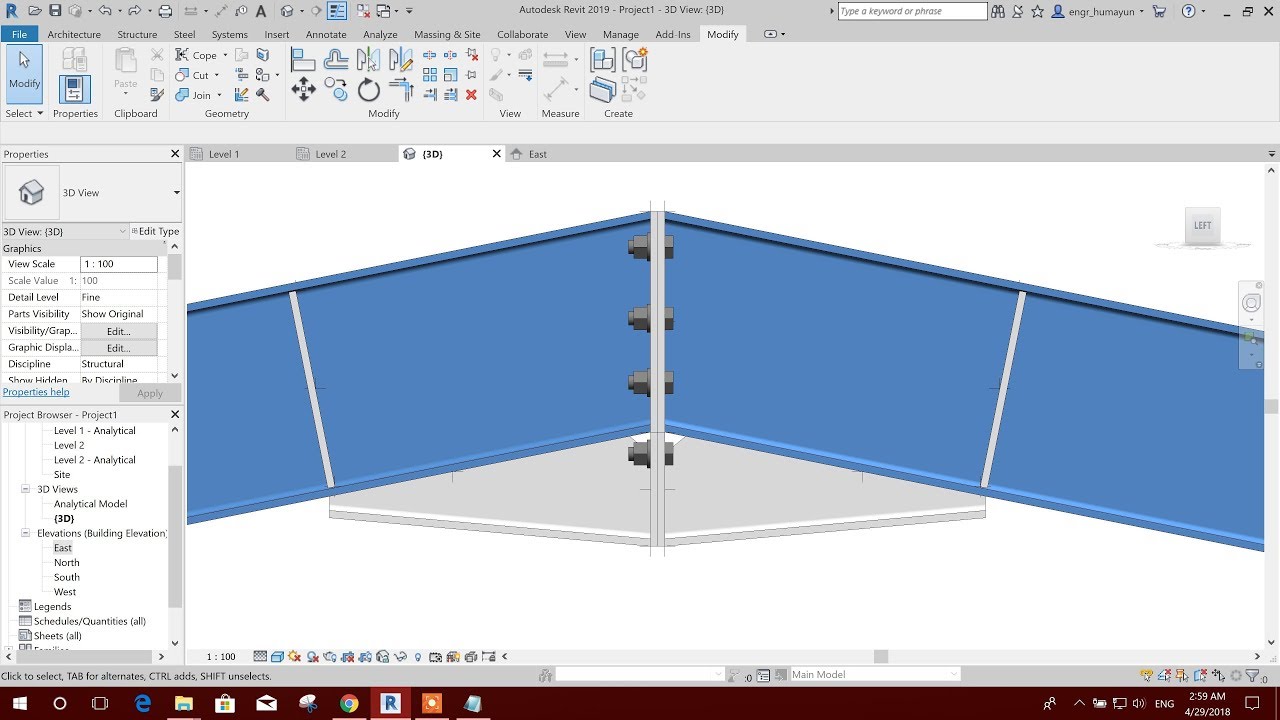
Task: Activate the Mirror Pick Axis tool
Action: [x=367, y=59]
